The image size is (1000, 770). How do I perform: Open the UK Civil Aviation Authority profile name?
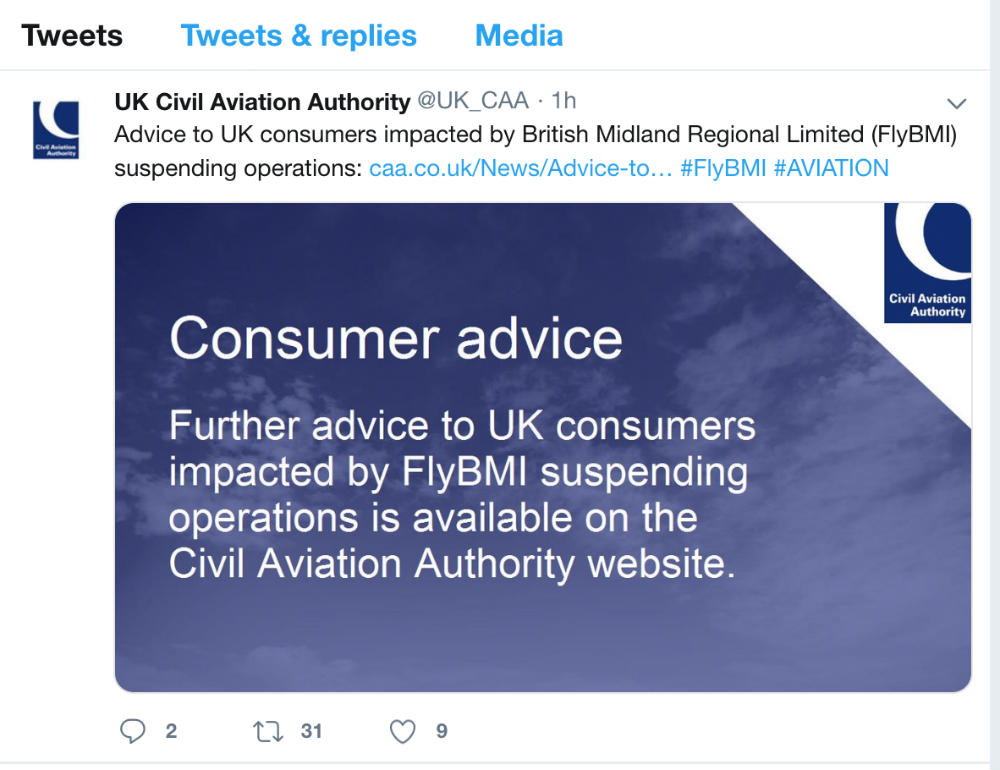click(x=260, y=100)
